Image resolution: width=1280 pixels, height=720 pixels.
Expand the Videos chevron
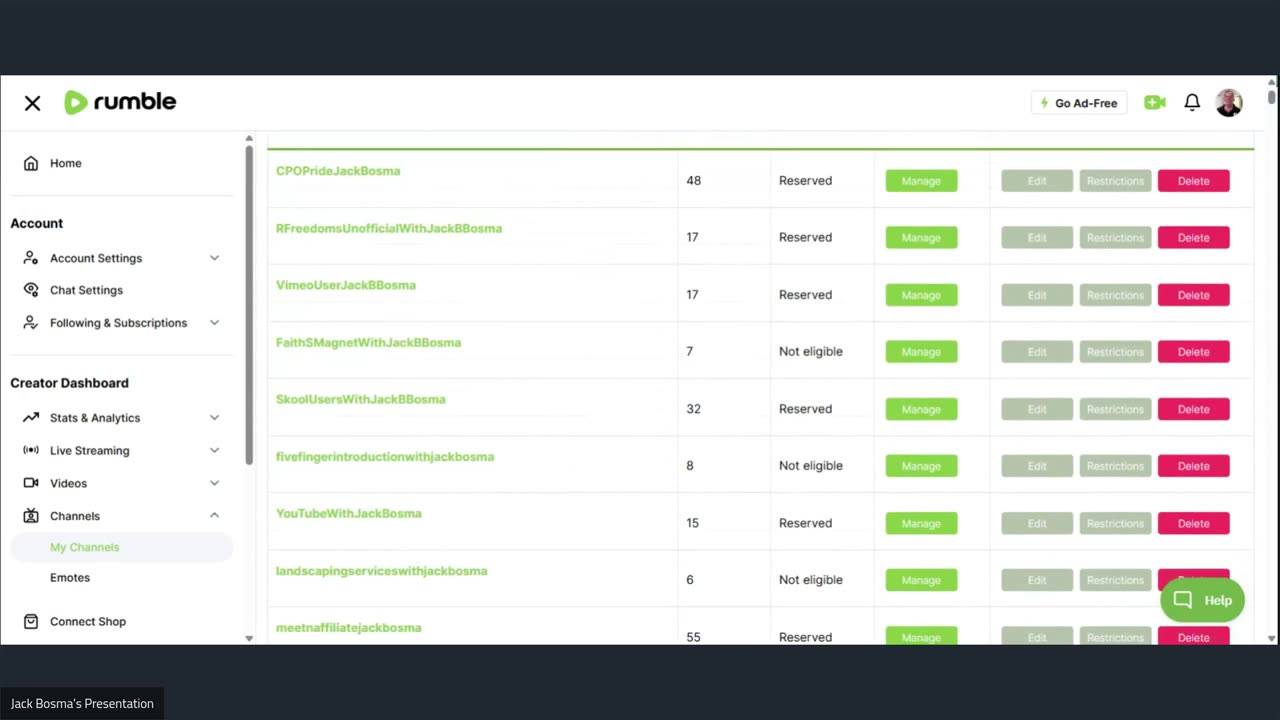pyautogui.click(x=214, y=483)
